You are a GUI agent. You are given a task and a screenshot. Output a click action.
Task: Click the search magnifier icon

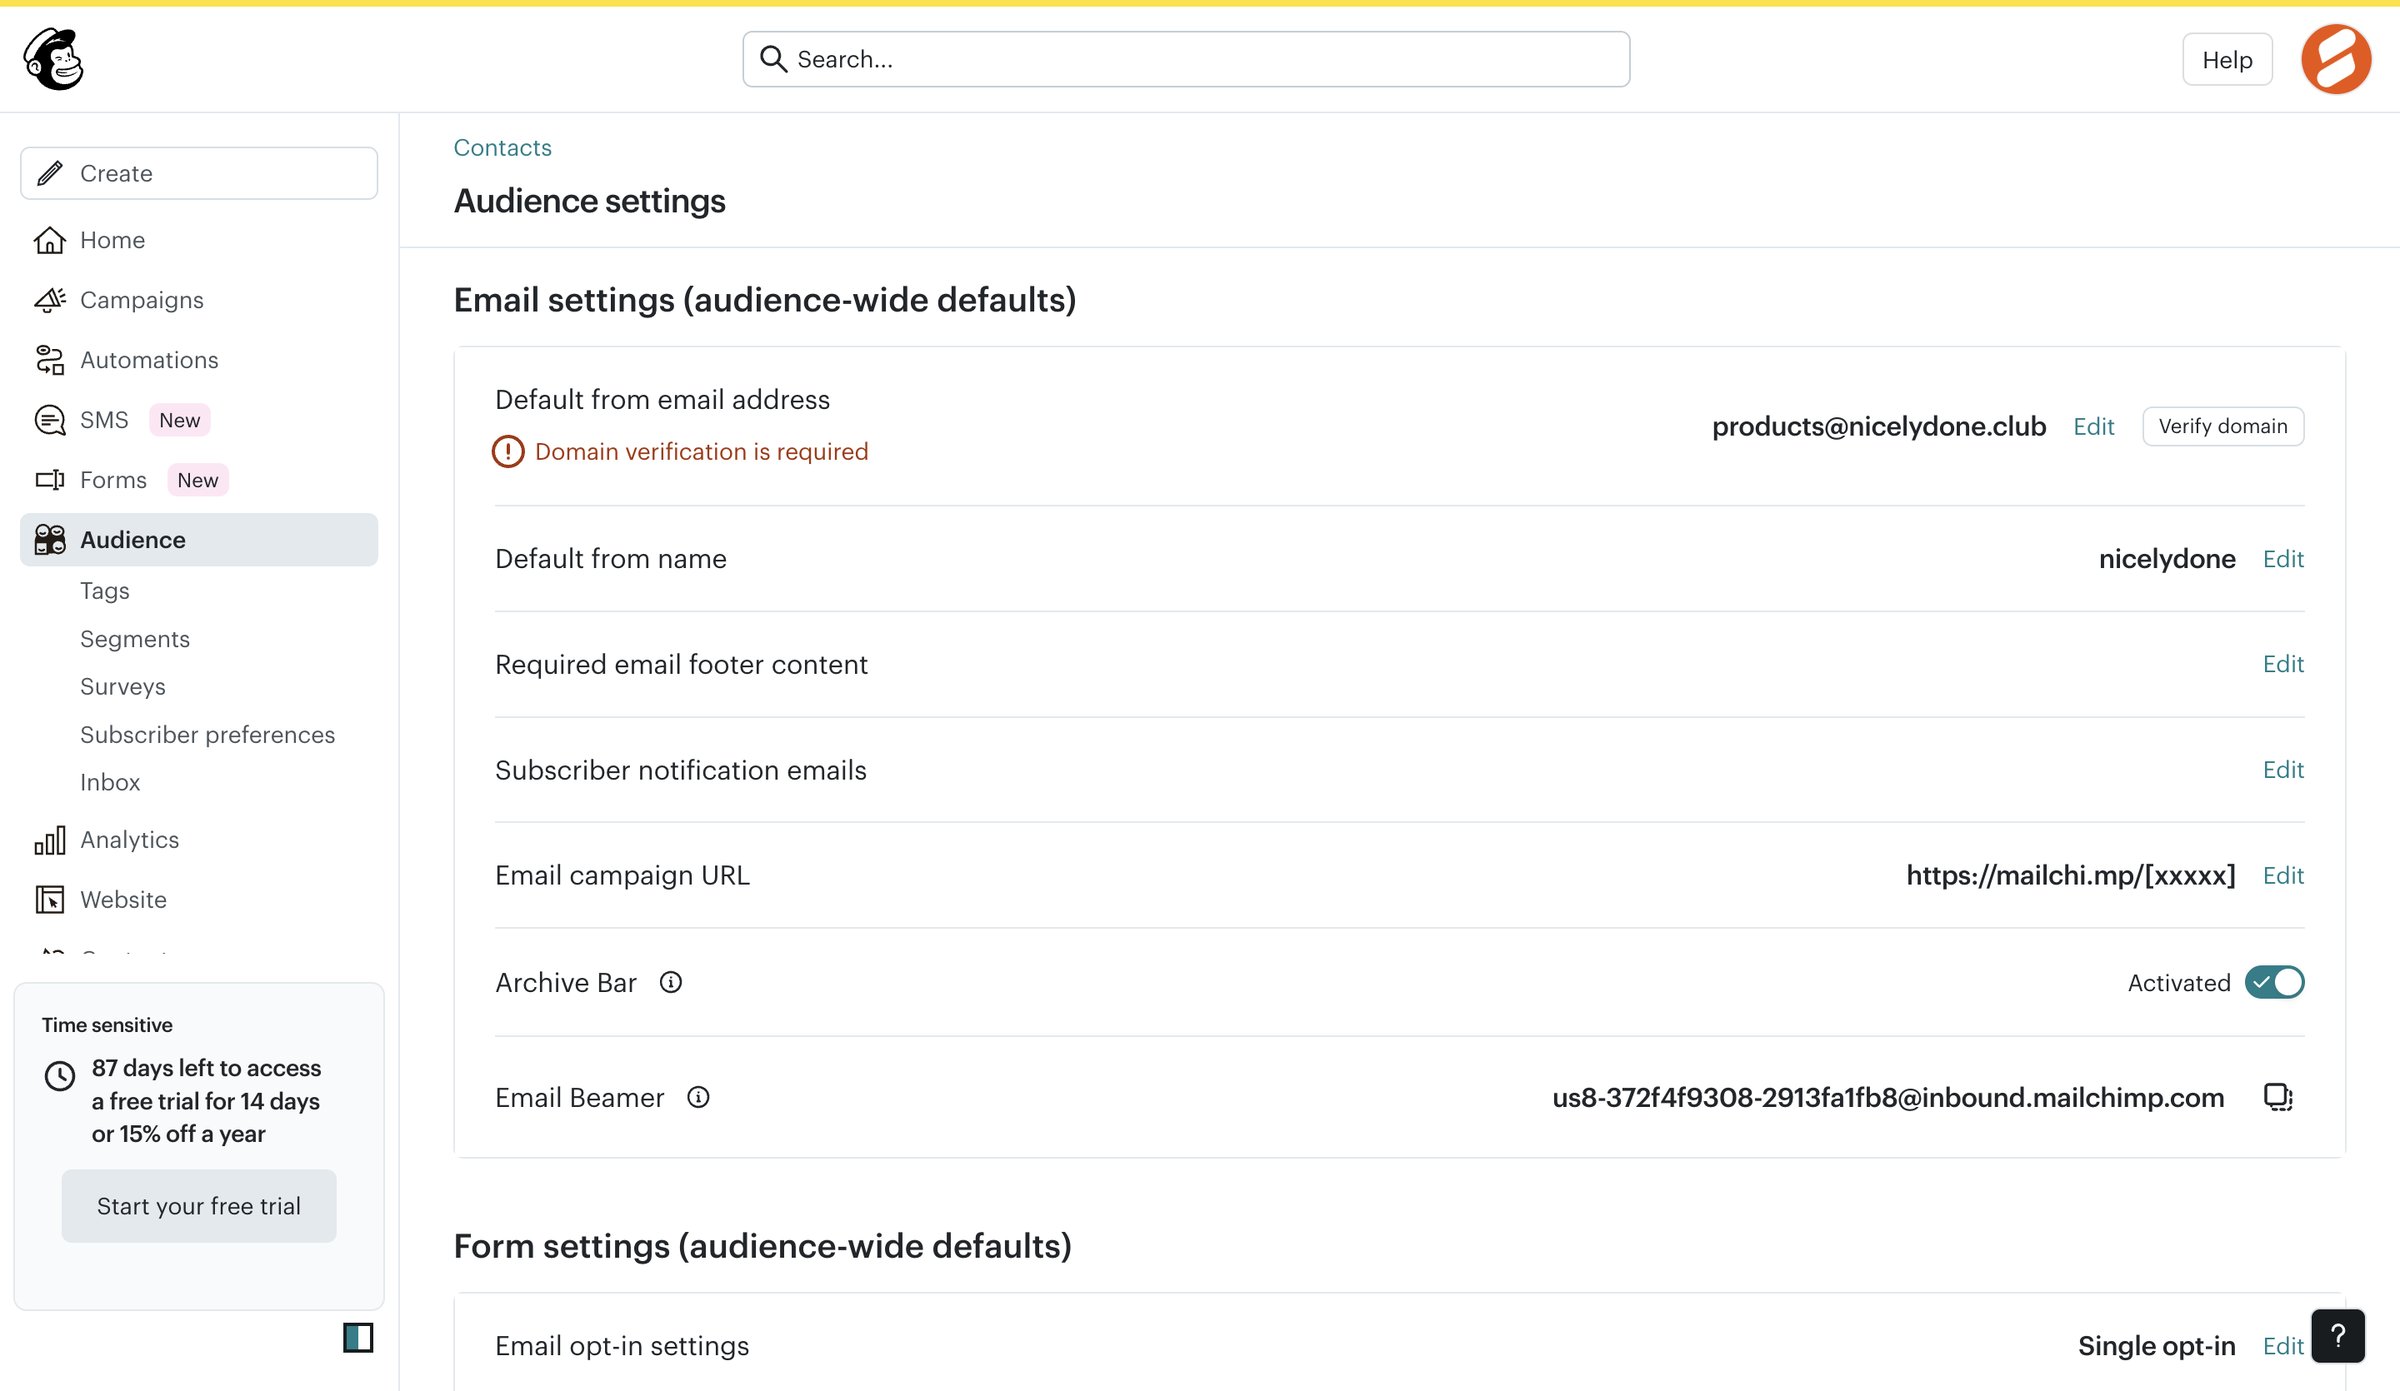[x=773, y=59]
